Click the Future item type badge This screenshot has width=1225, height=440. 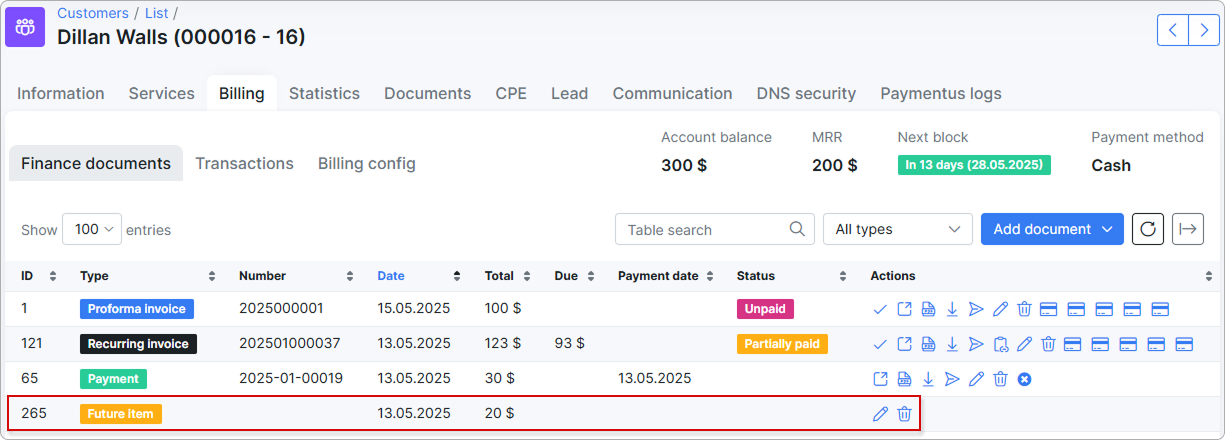click(x=121, y=413)
